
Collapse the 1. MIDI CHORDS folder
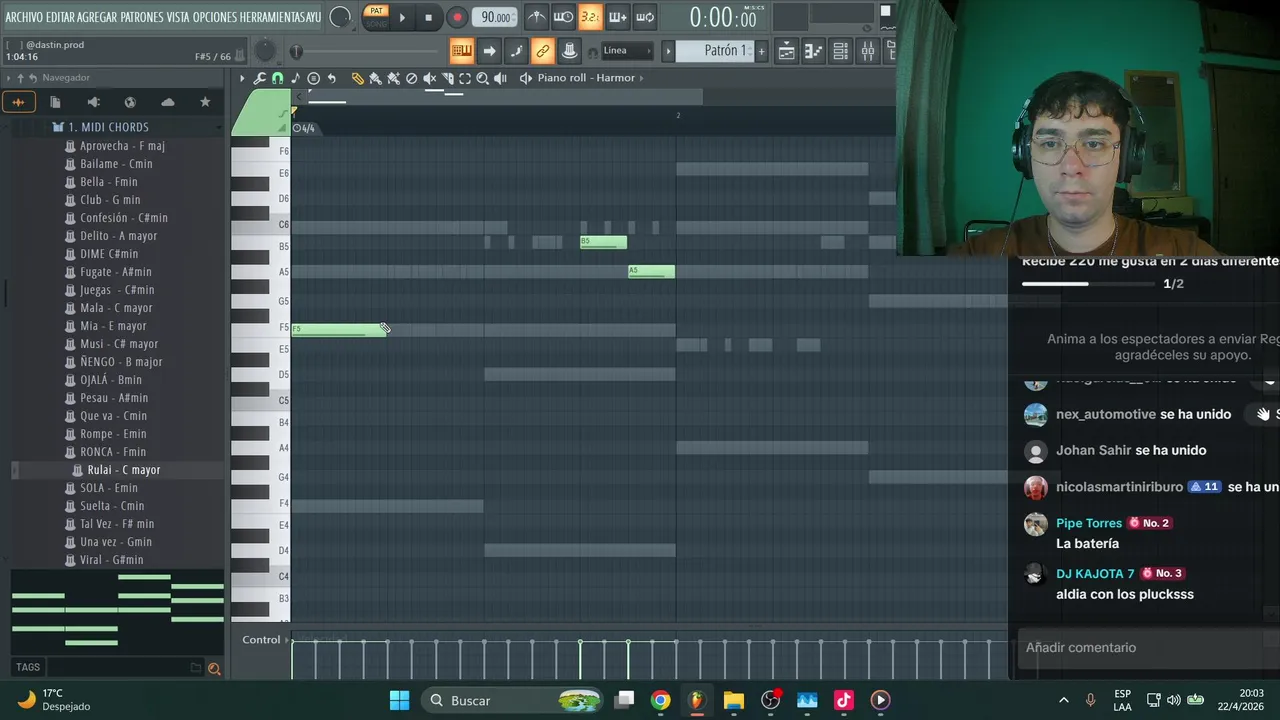(x=108, y=127)
